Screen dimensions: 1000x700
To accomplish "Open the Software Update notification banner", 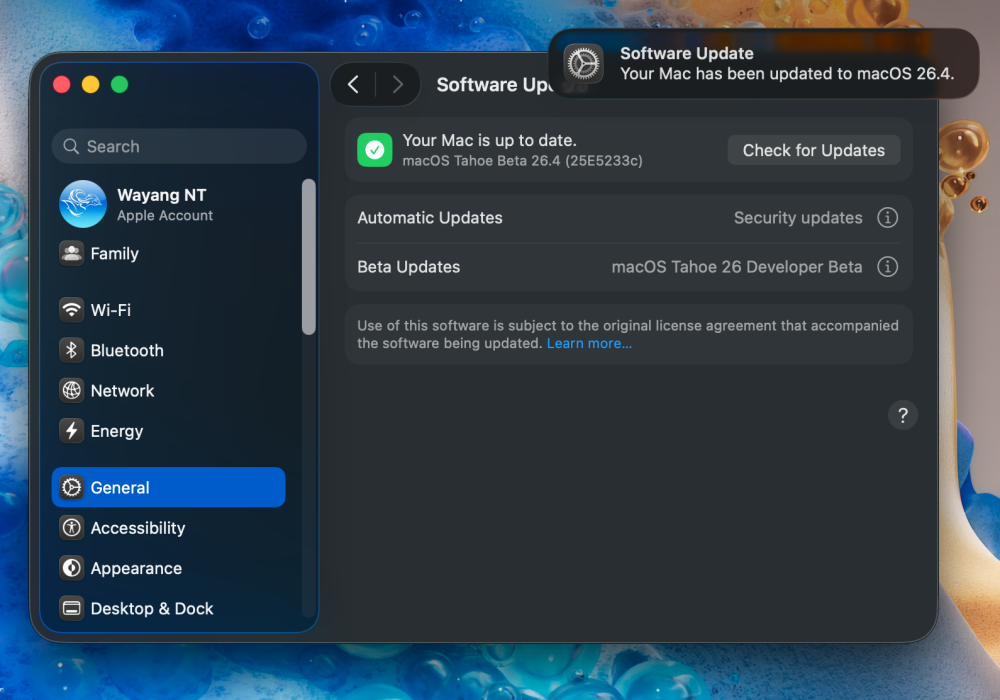I will coord(763,63).
